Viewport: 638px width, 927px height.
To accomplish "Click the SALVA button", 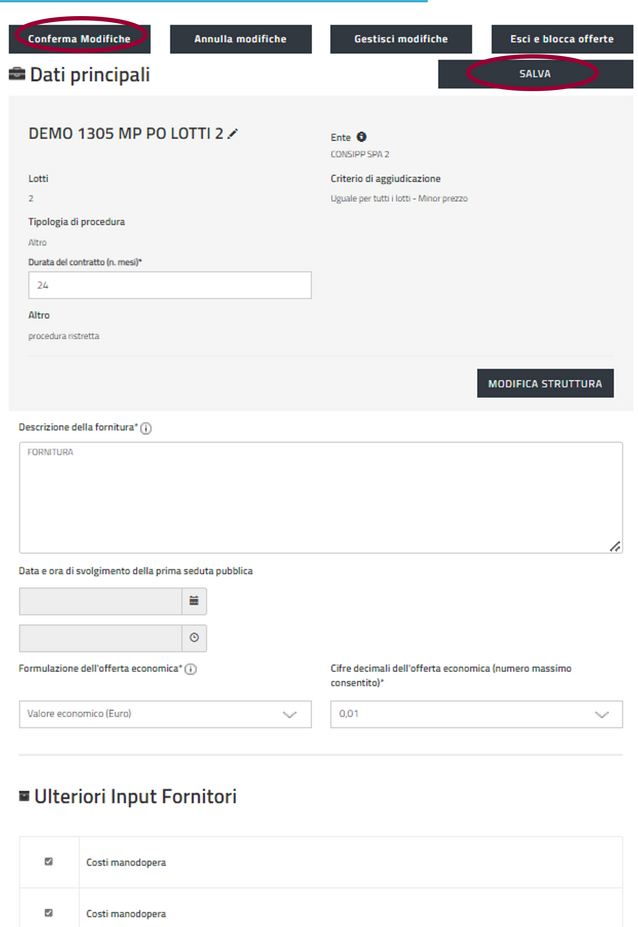I will tap(534, 74).
